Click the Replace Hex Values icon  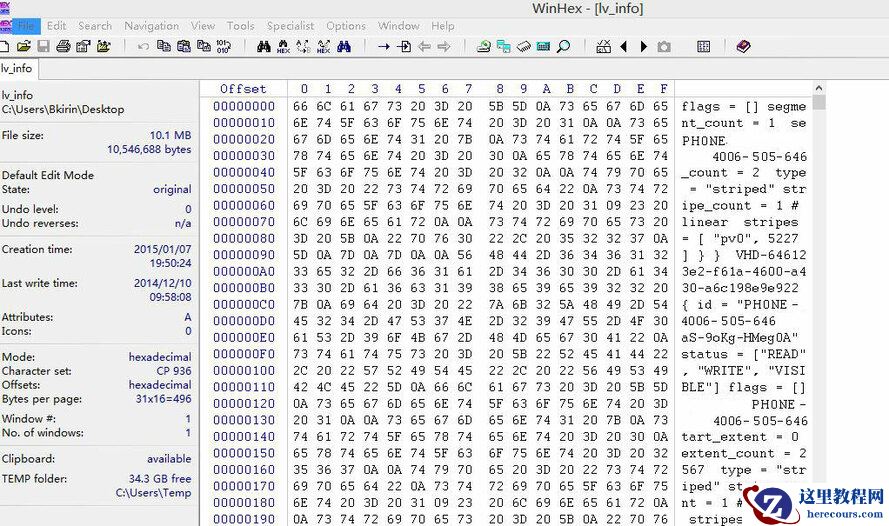coord(324,46)
